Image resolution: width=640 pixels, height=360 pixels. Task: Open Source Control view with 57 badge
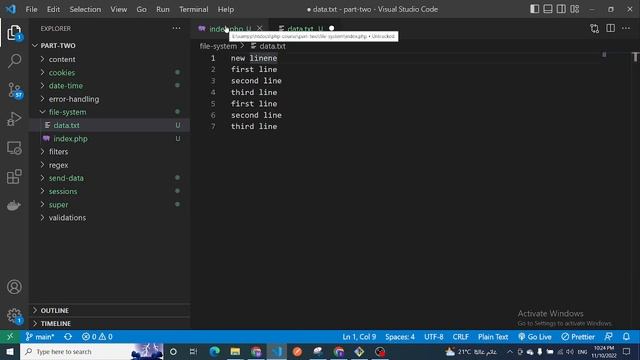click(14, 90)
